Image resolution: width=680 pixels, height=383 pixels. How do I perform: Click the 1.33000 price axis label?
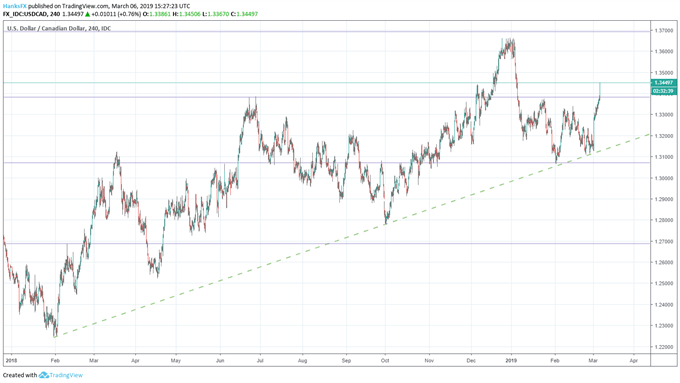click(664, 115)
